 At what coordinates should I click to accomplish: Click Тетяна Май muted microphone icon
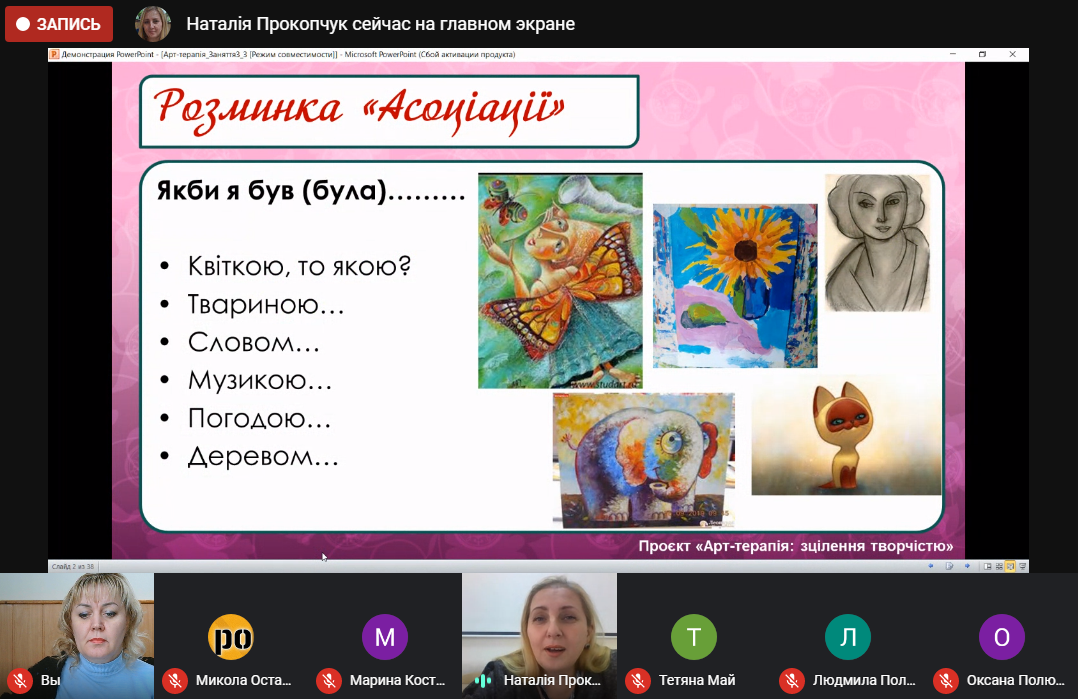tap(637, 681)
